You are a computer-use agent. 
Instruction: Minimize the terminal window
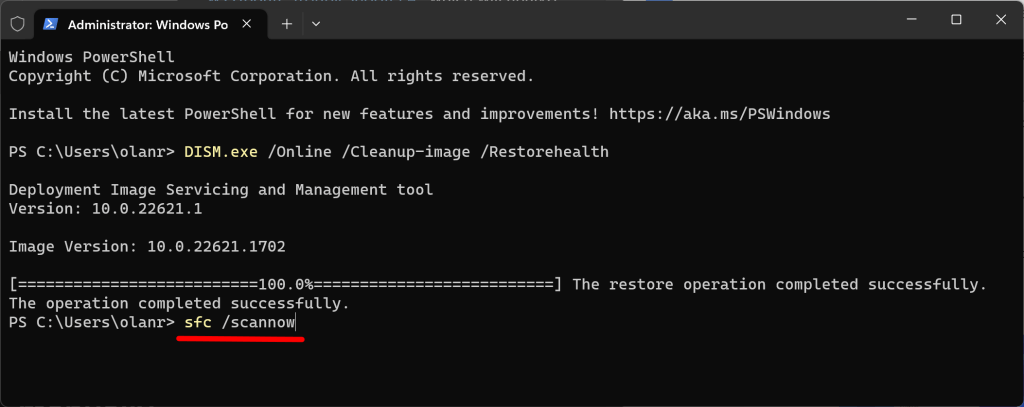click(x=909, y=21)
